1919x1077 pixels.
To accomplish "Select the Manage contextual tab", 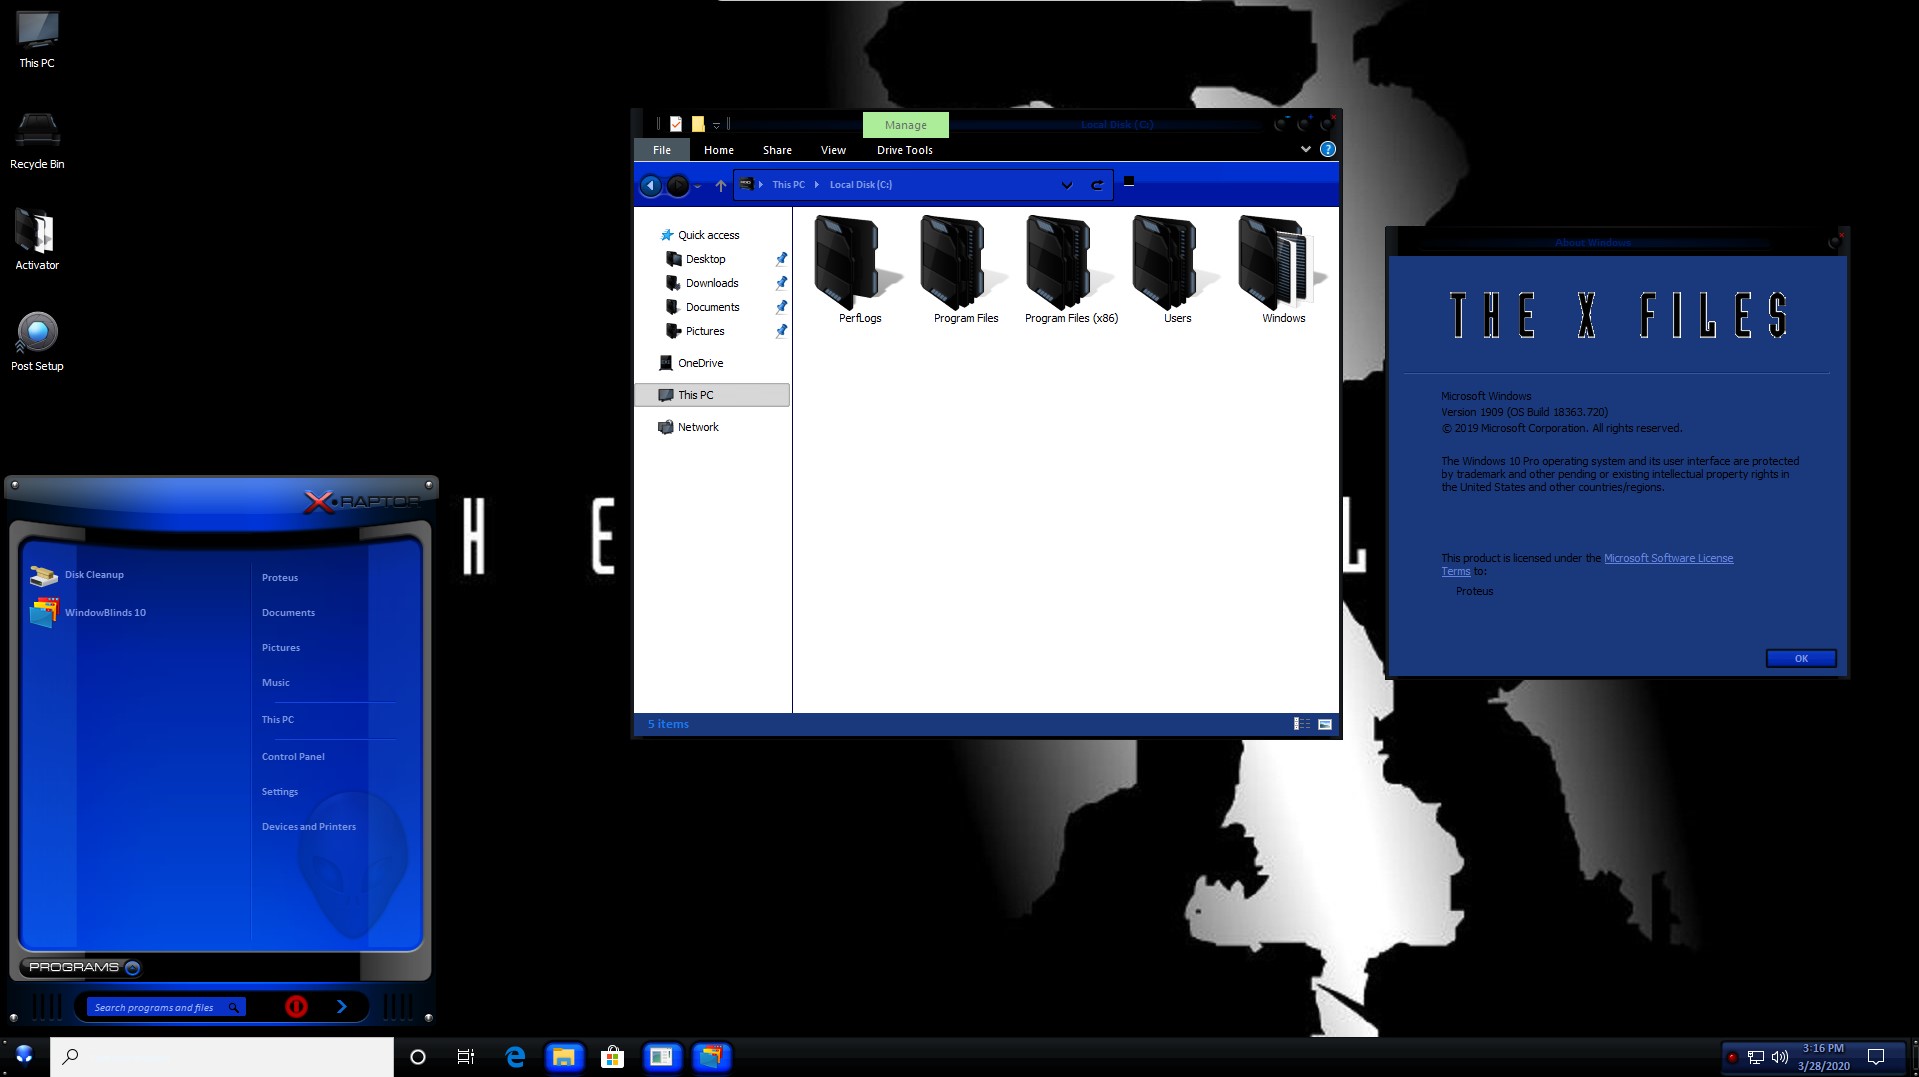I will pos(906,125).
